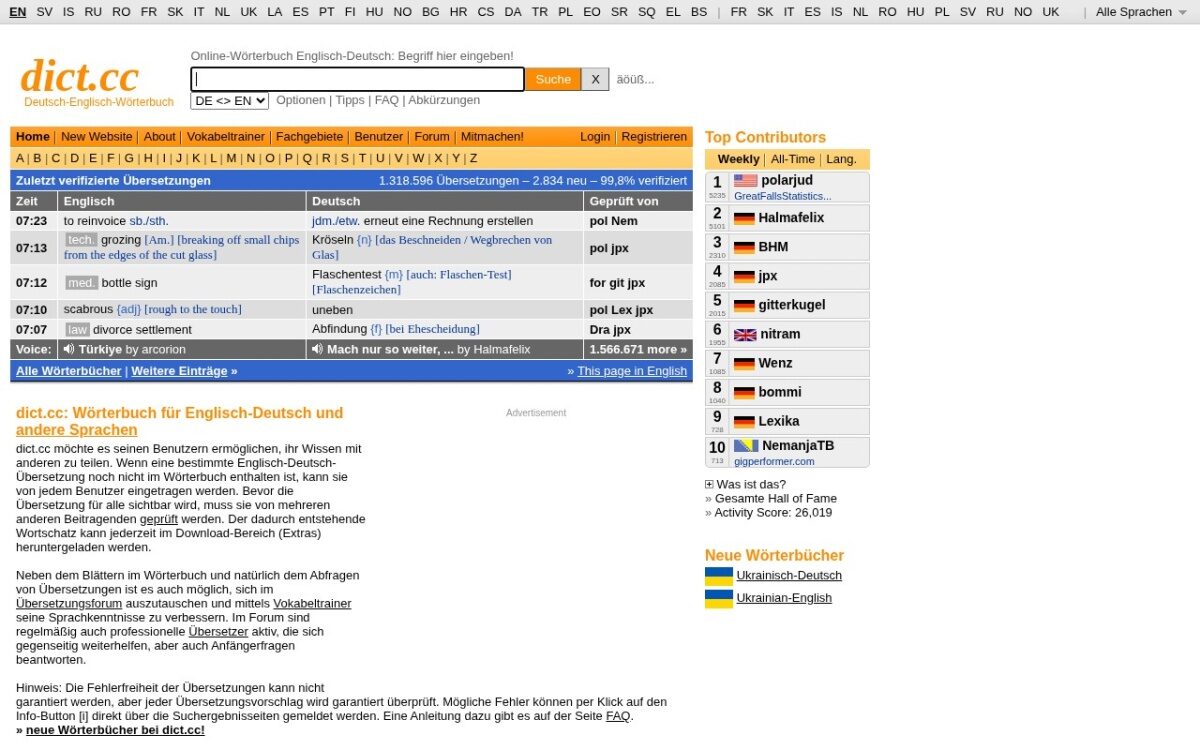Screen dimensions: 1200x750
Task: Play the 'Mach nur so weiter' audio speaker icon
Action: pos(317,350)
